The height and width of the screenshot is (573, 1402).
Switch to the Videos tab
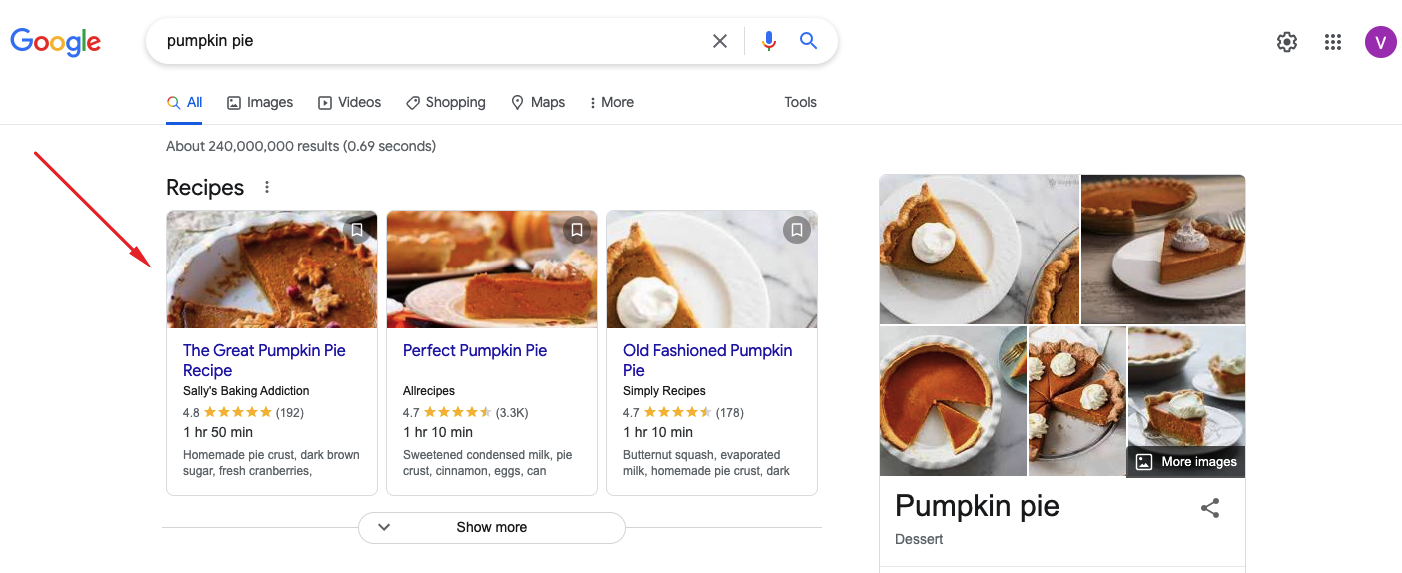(x=349, y=102)
